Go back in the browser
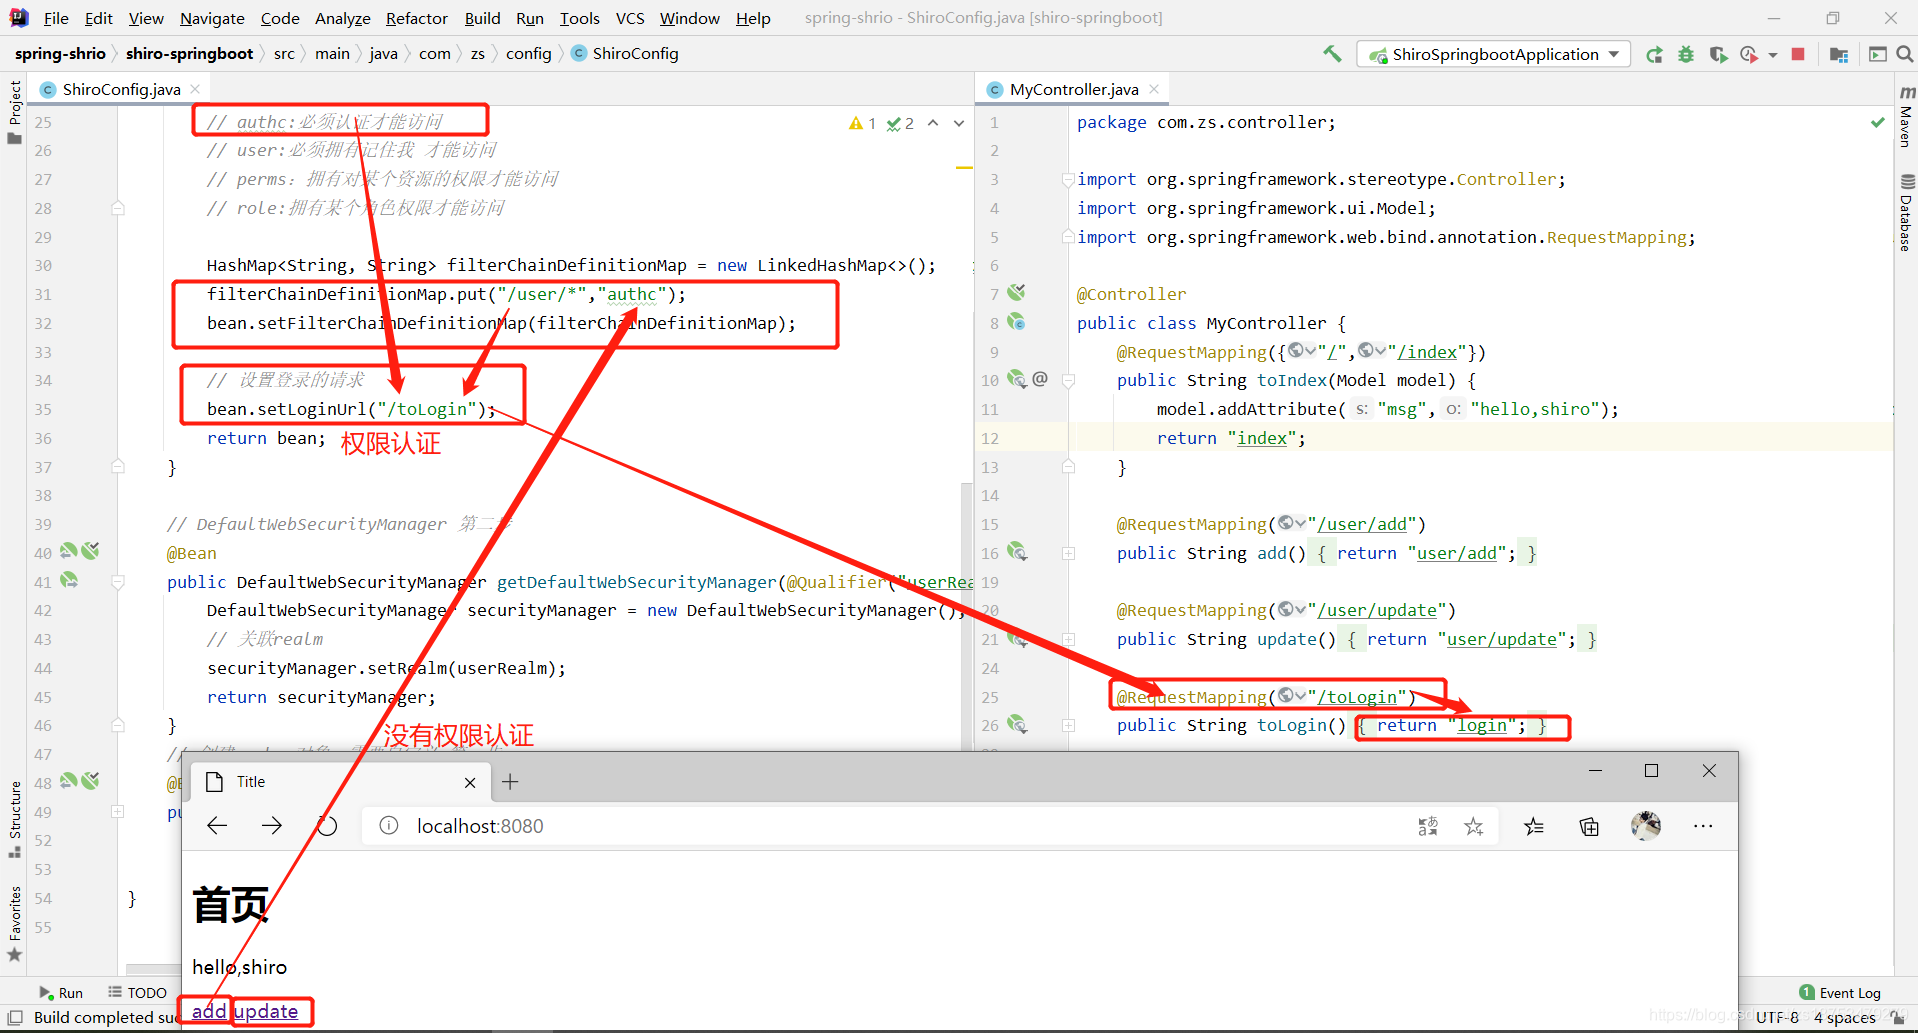 217,826
